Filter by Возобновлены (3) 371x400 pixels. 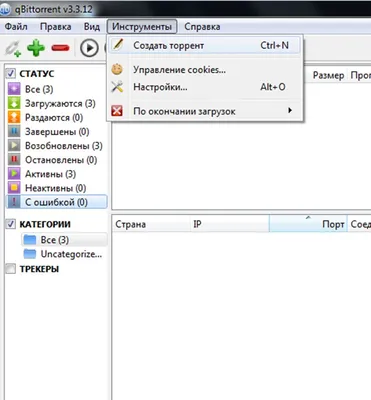pos(64,146)
